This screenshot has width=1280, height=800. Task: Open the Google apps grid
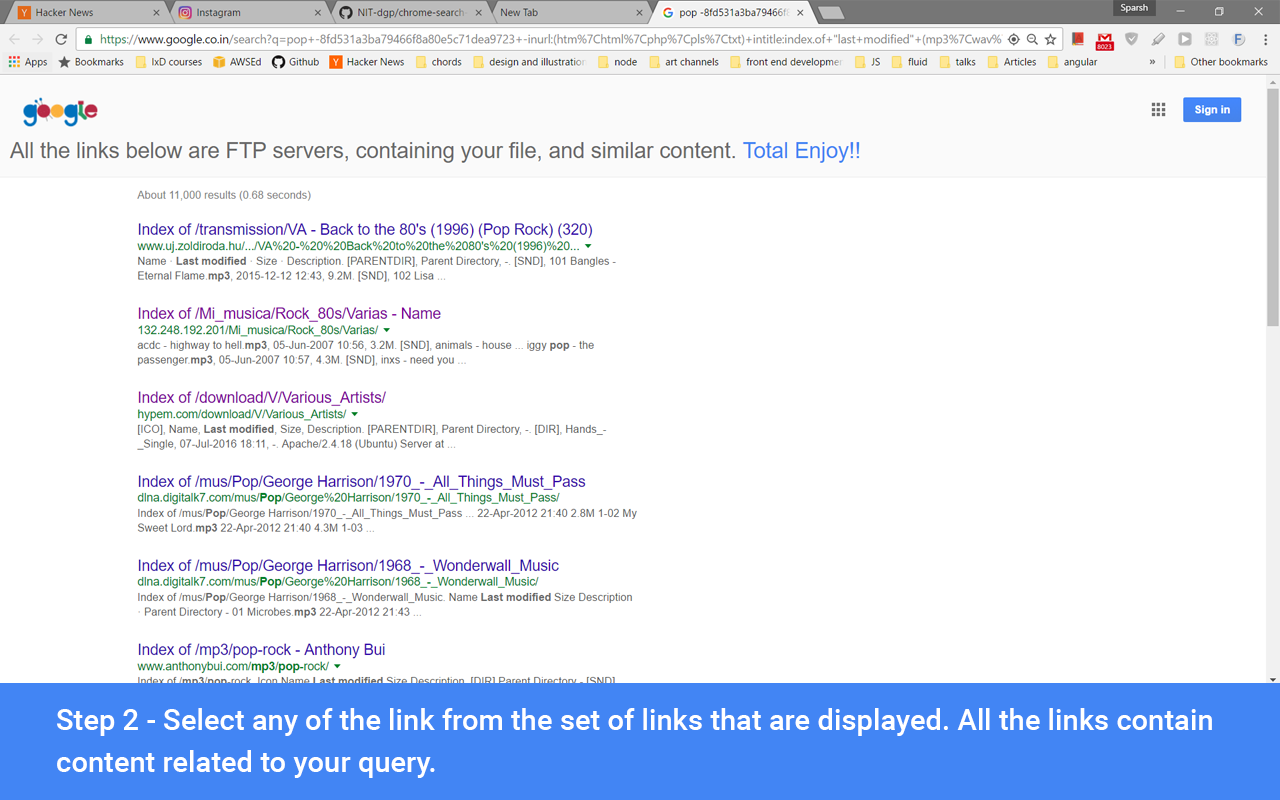1158,110
